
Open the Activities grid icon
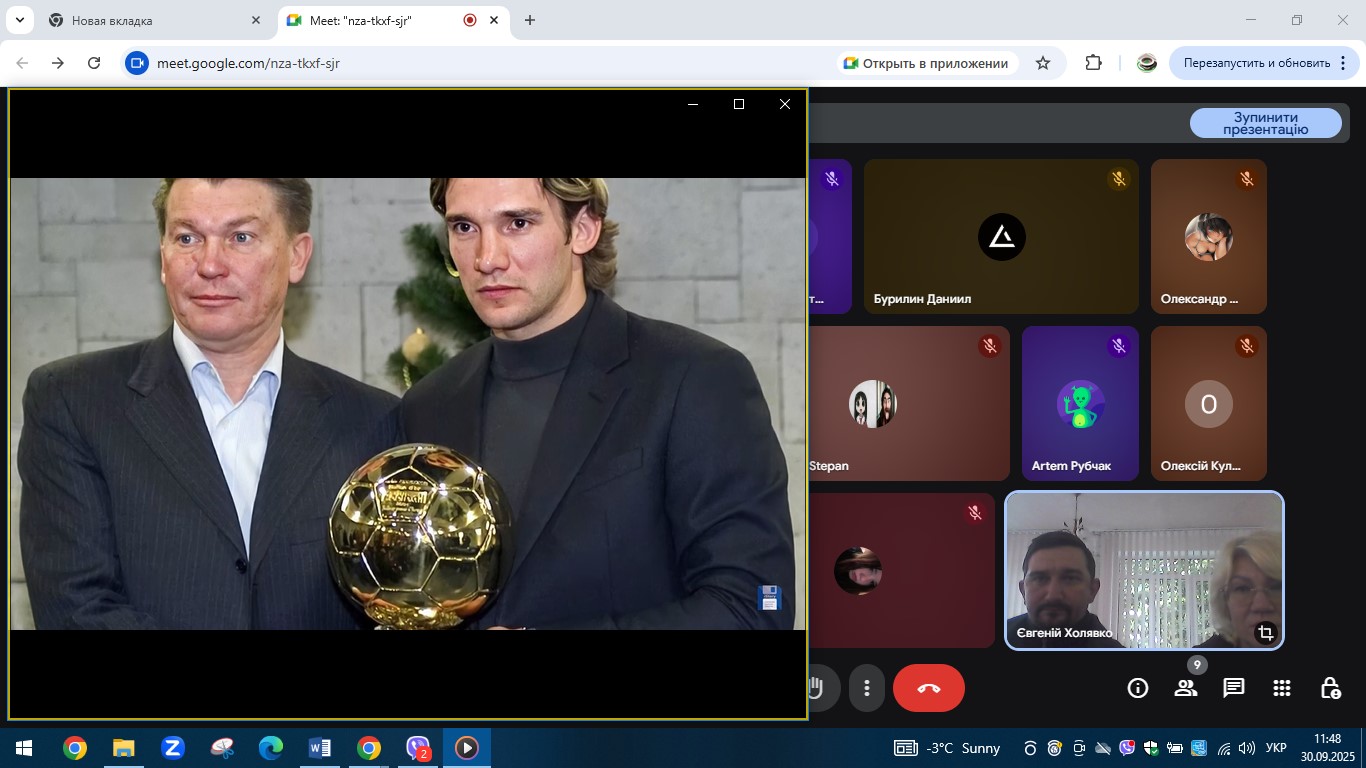1281,688
